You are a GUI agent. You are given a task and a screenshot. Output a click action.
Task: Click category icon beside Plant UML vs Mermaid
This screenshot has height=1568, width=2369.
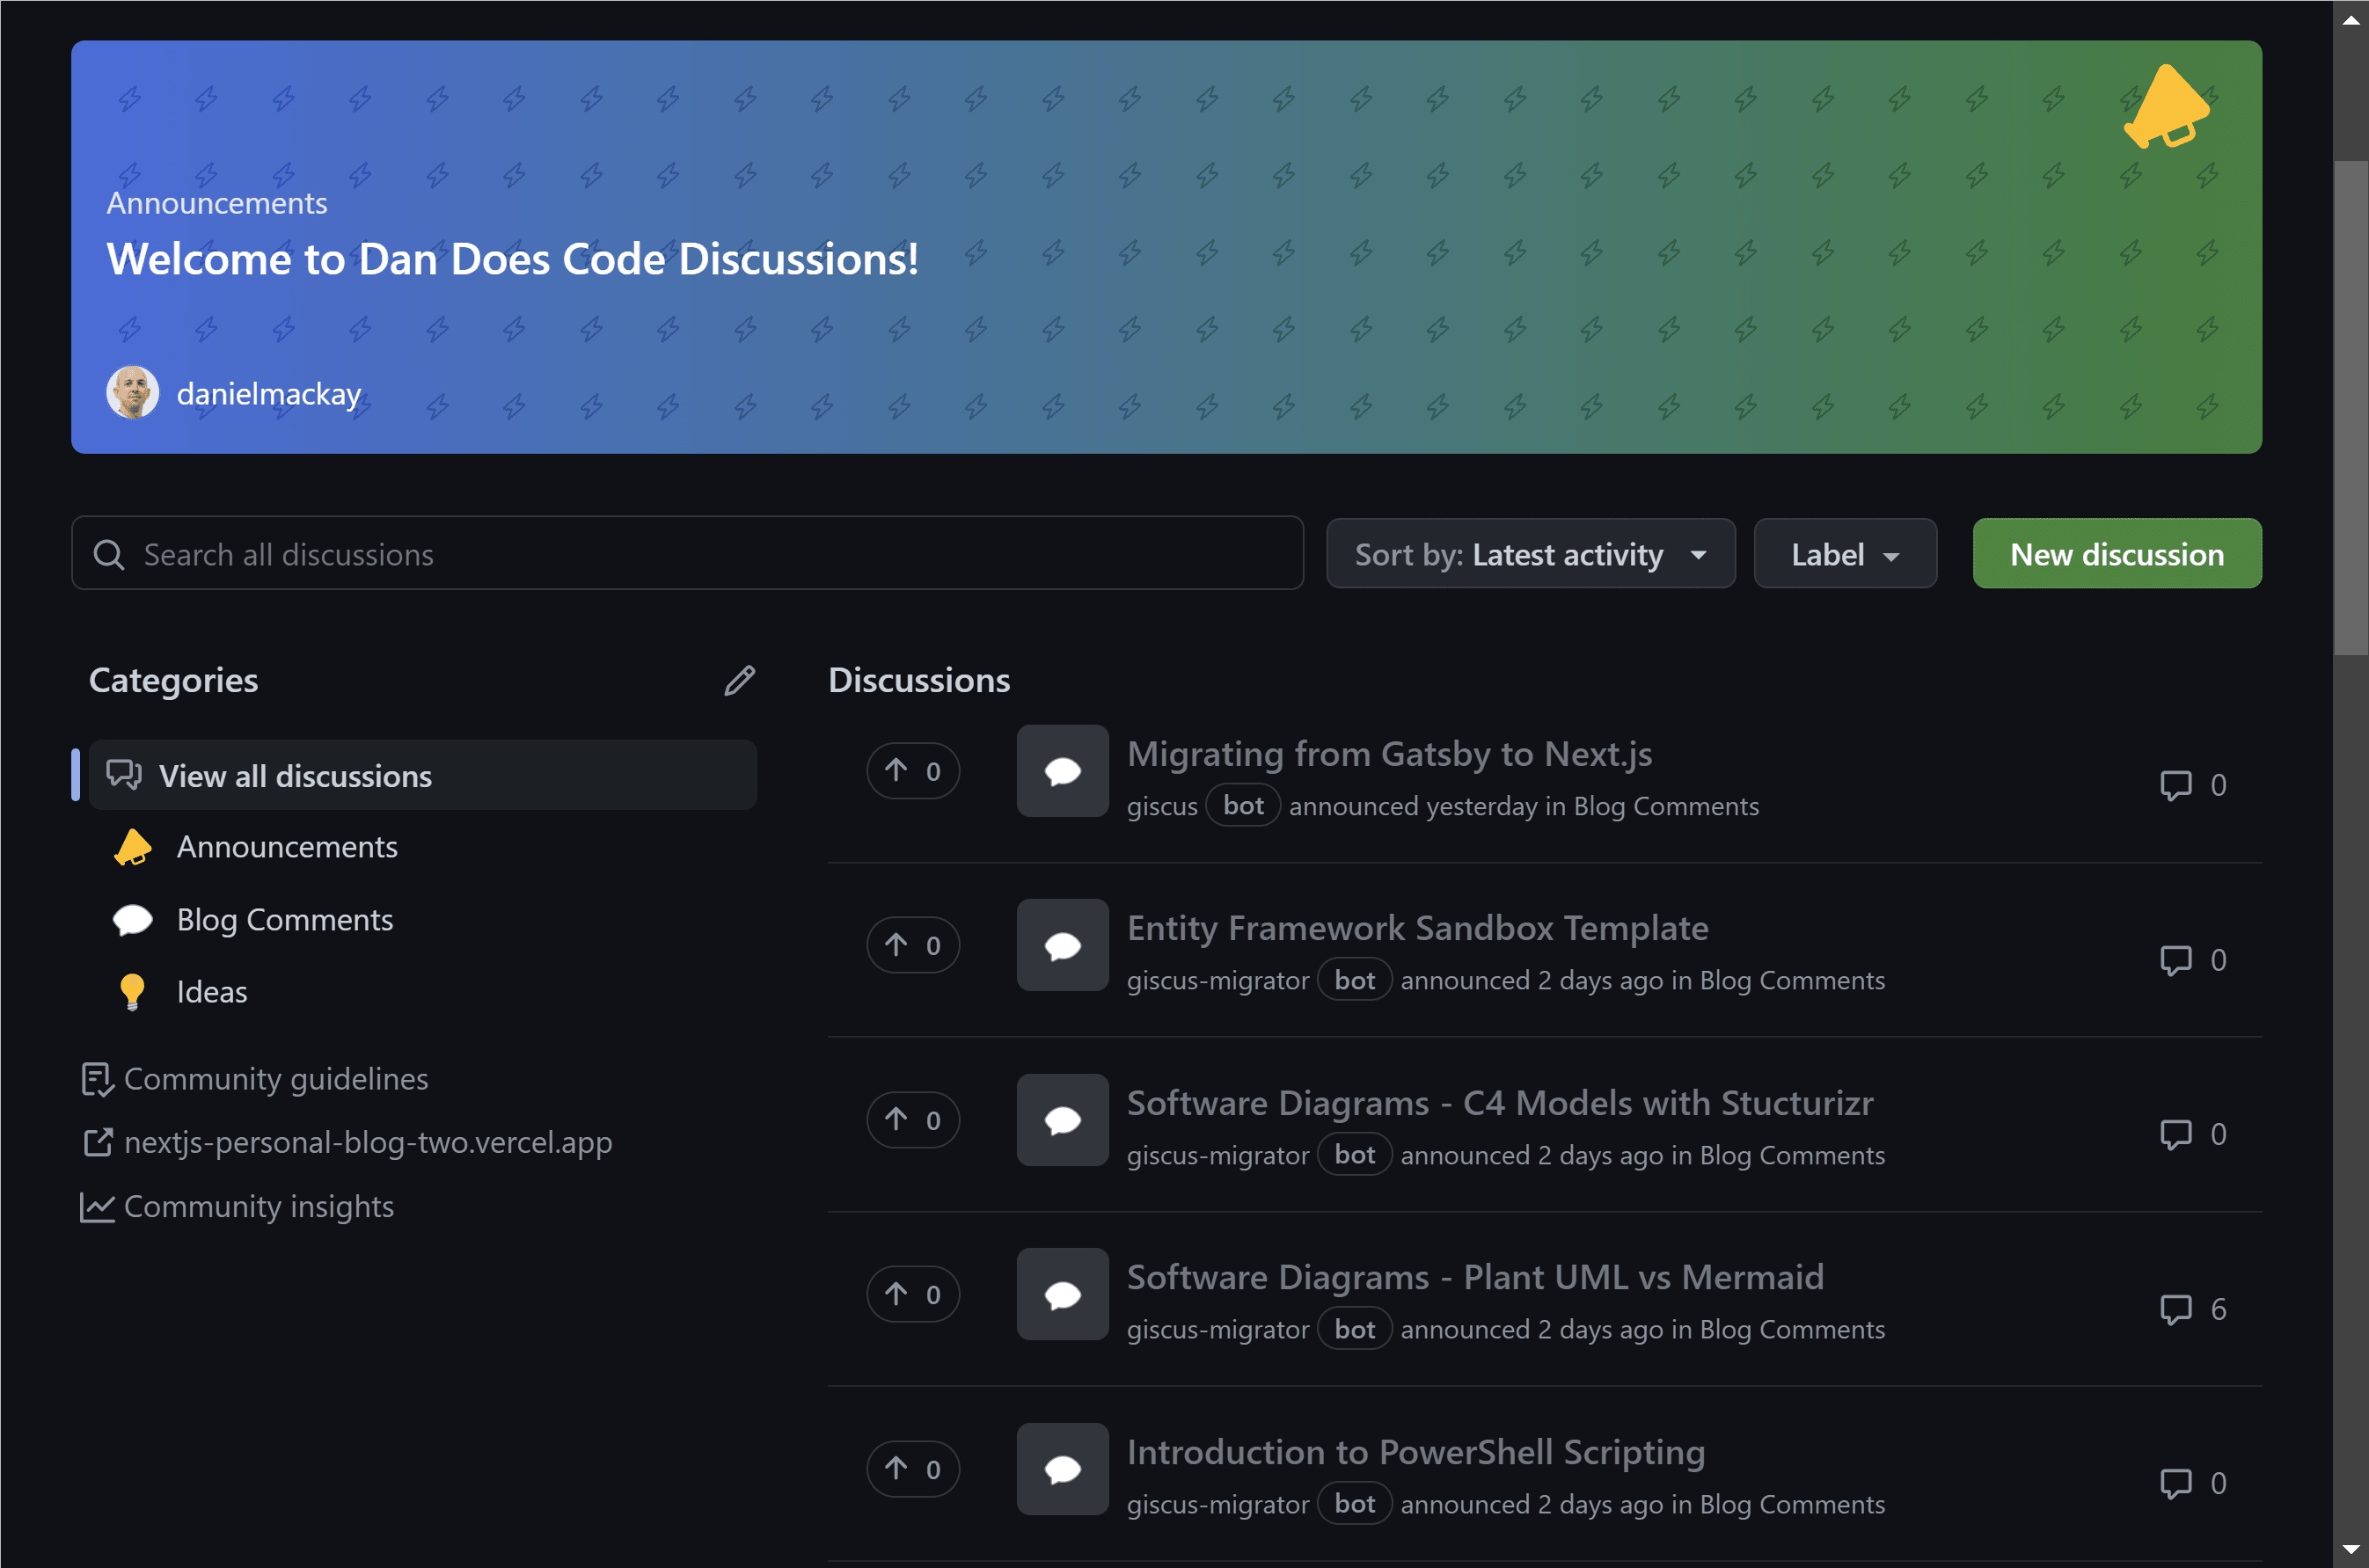click(x=1063, y=1294)
